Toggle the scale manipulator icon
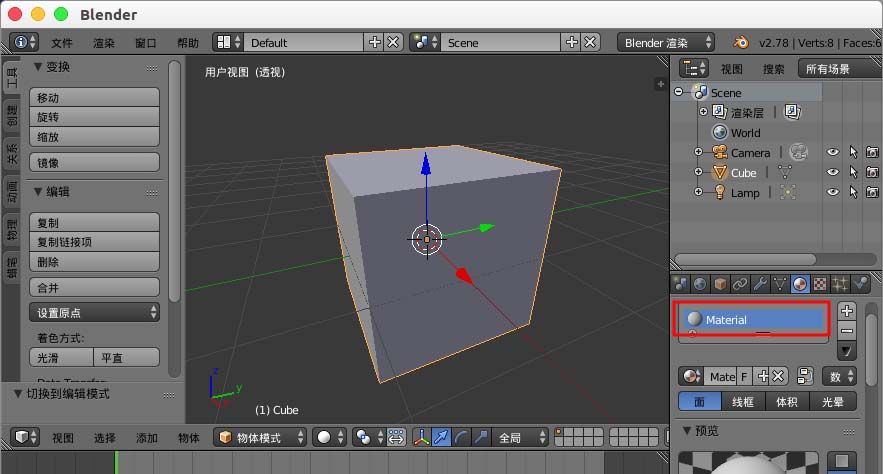This screenshot has width=883, height=474. point(481,437)
